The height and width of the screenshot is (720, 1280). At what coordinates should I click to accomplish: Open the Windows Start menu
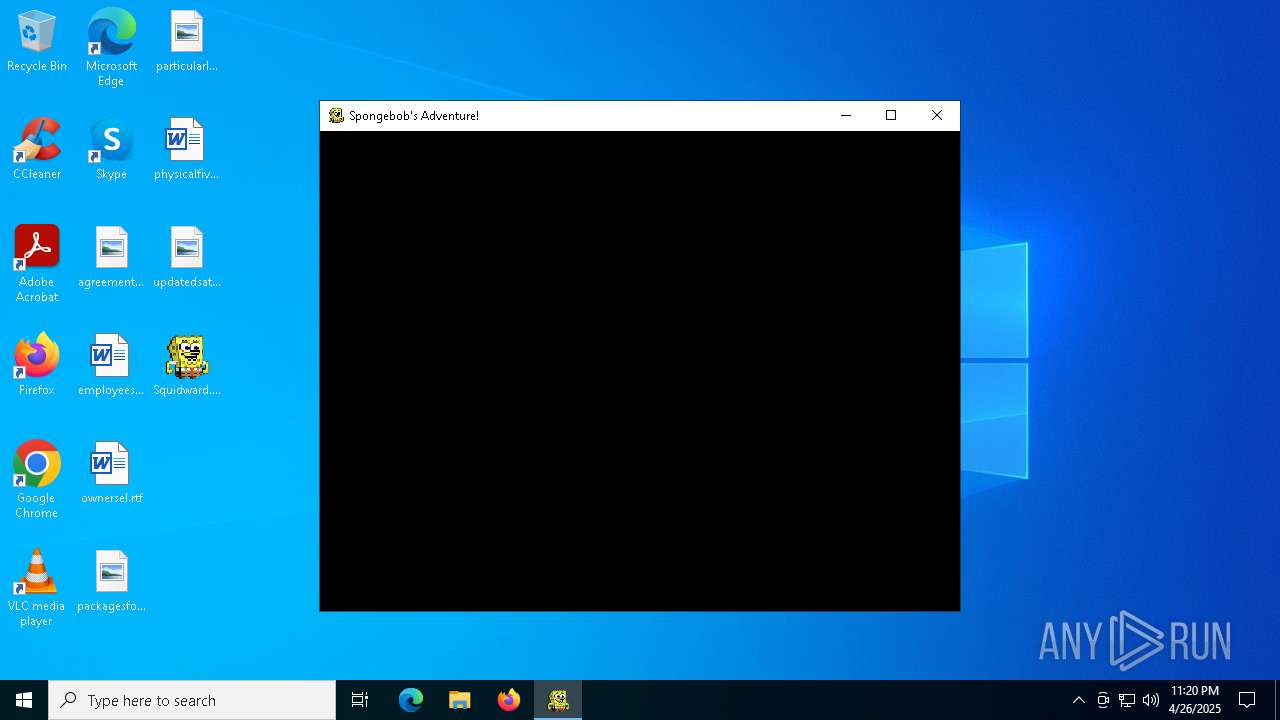tap(24, 700)
